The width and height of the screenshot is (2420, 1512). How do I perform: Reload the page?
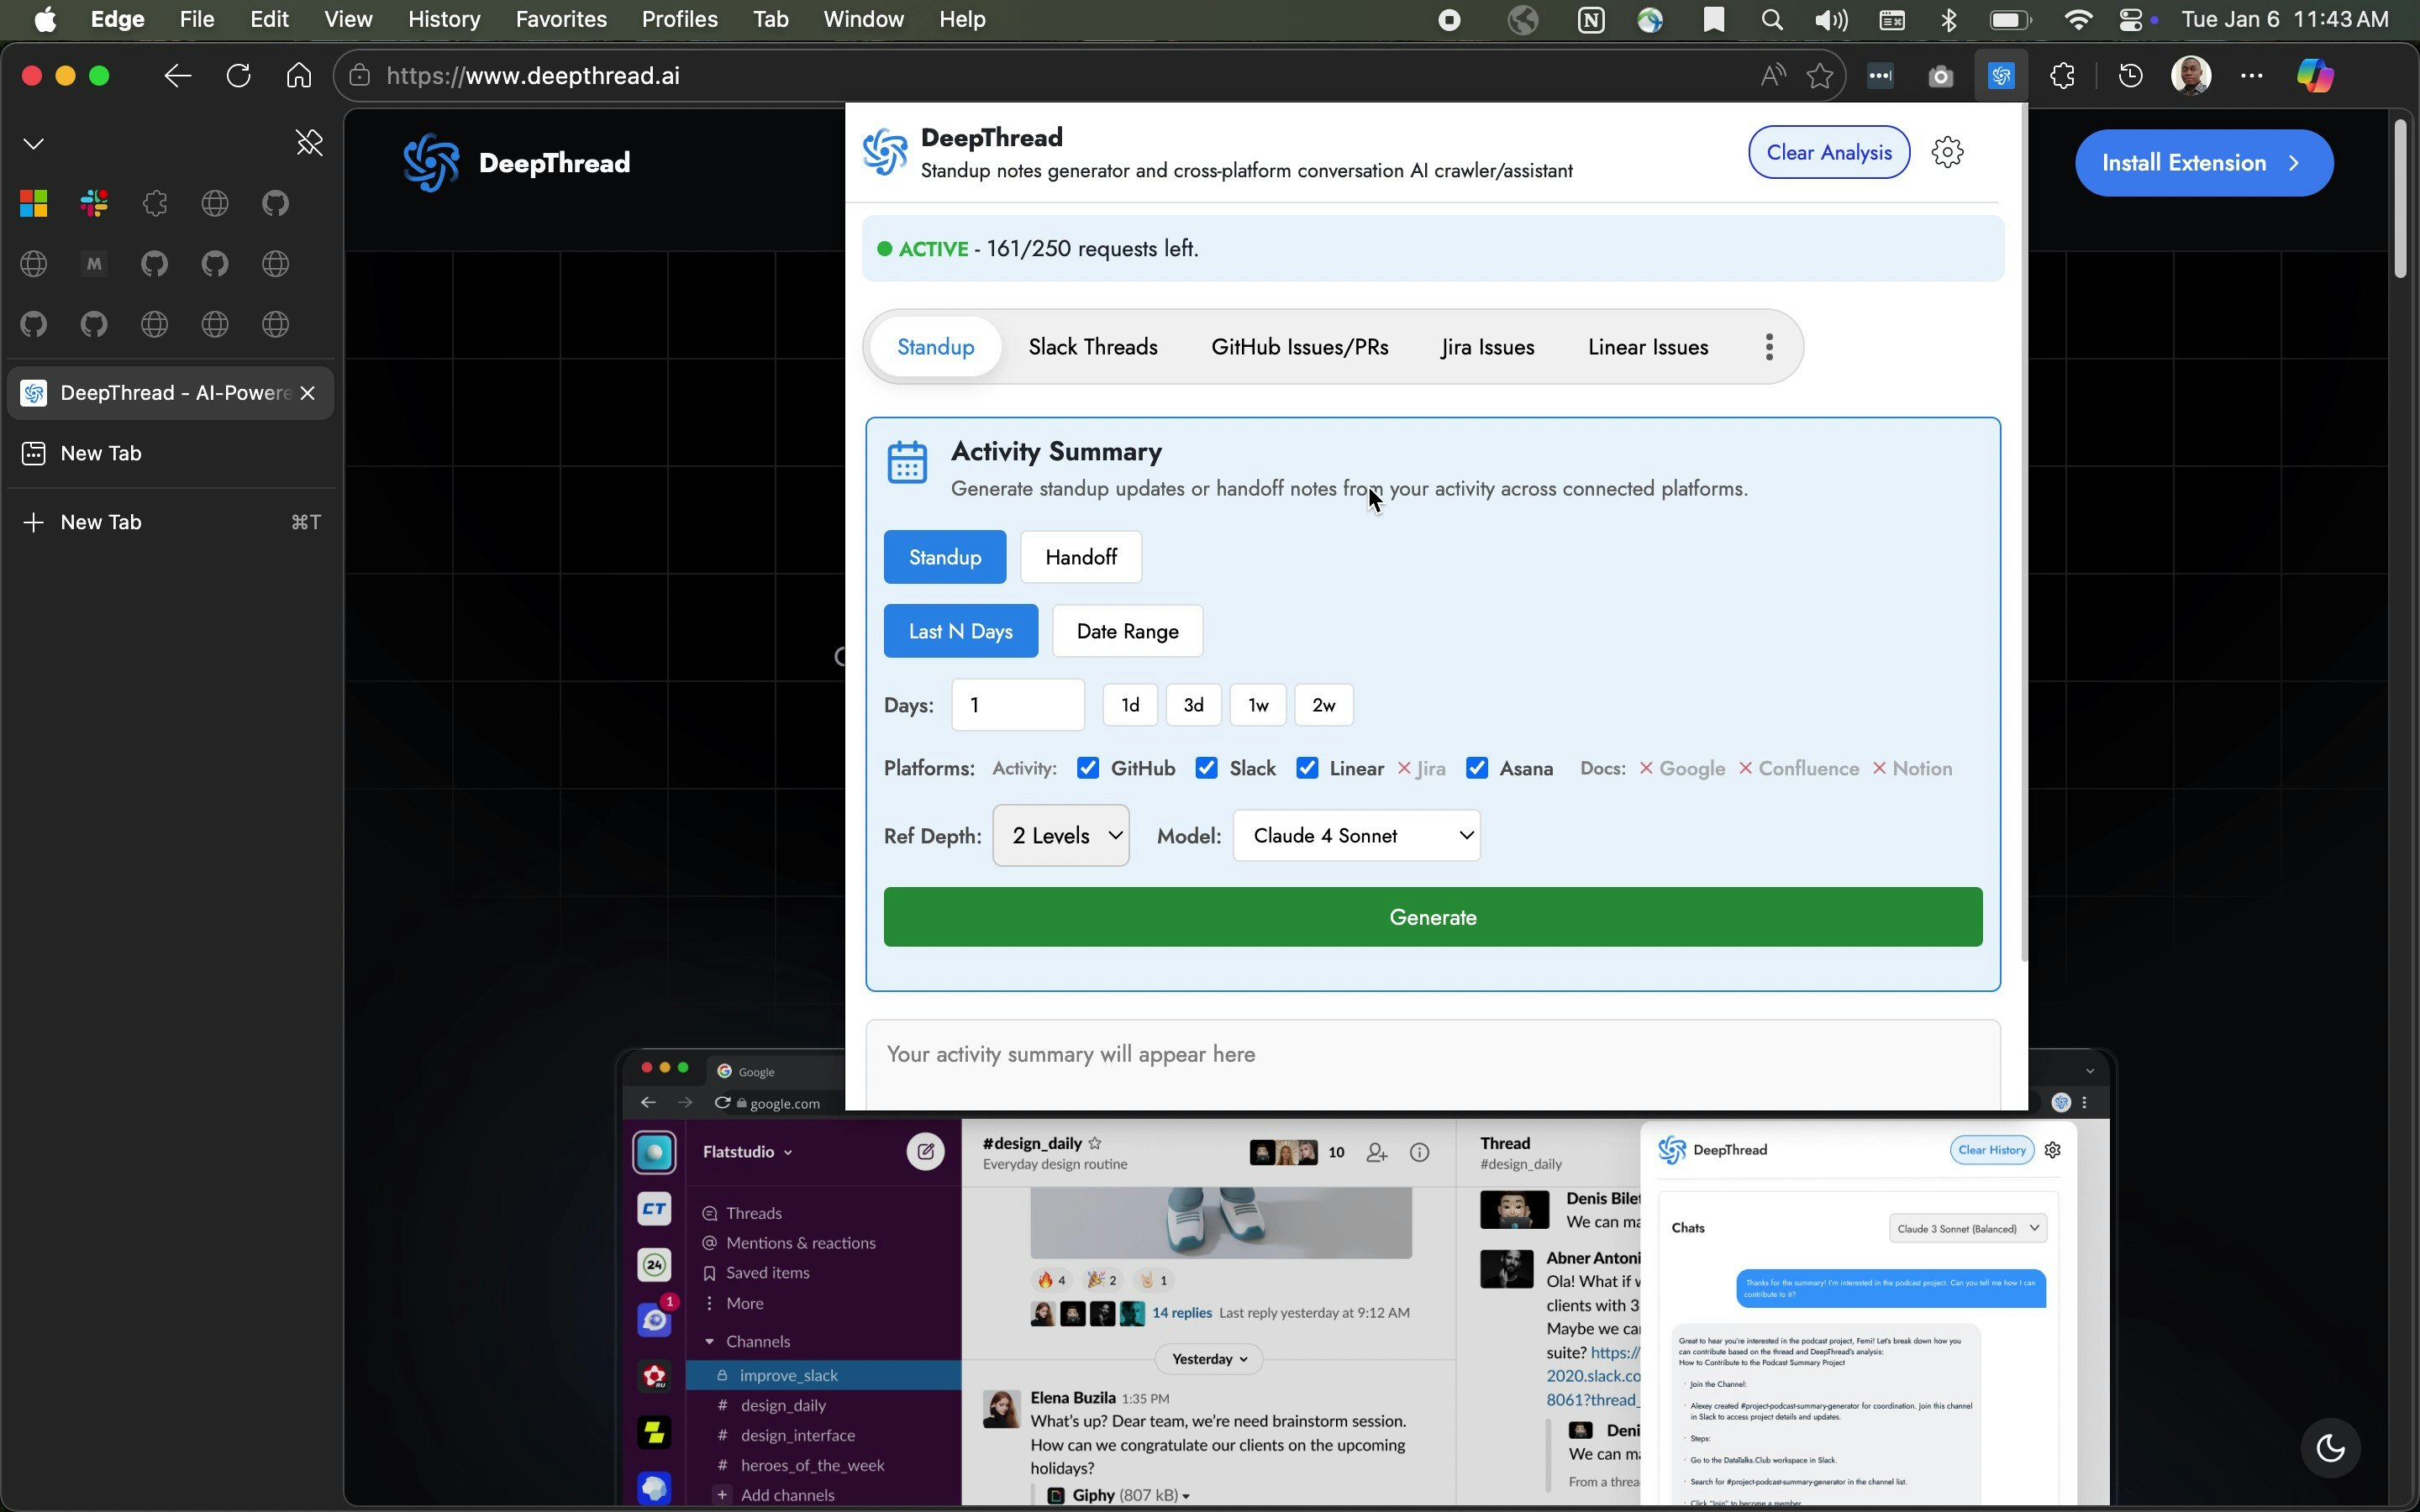238,76
